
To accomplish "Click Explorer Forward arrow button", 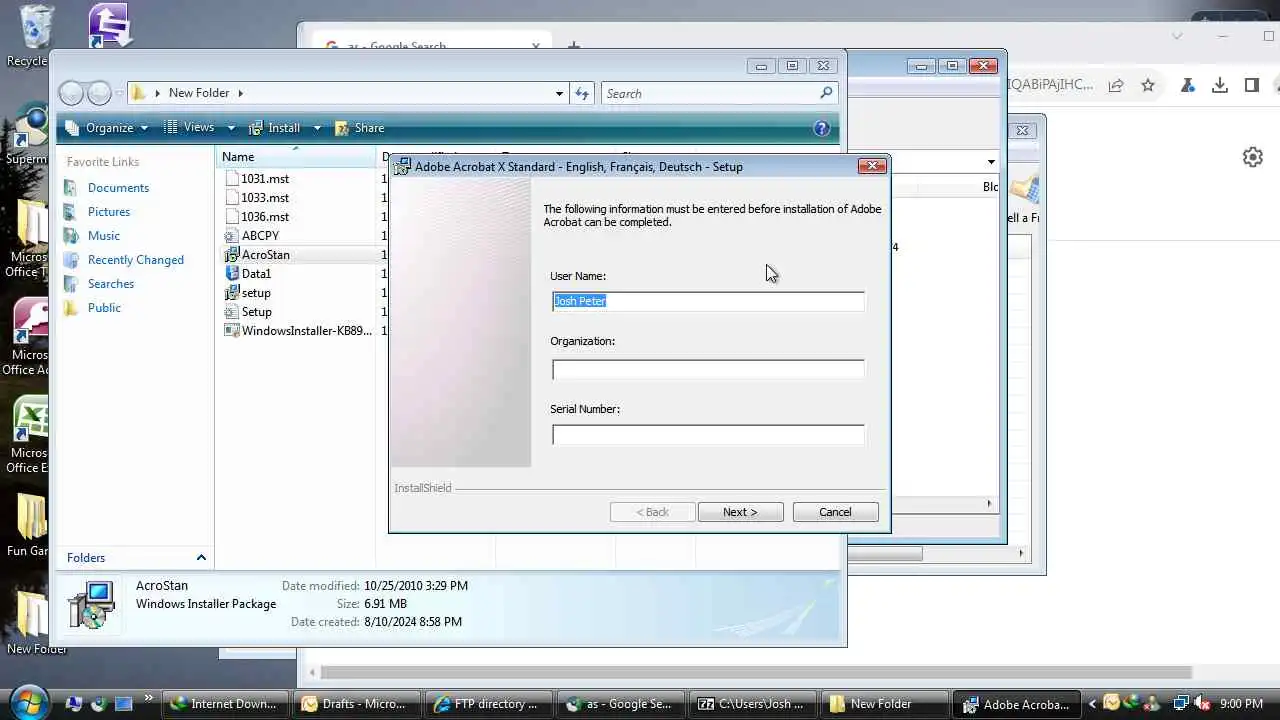I will (x=99, y=93).
